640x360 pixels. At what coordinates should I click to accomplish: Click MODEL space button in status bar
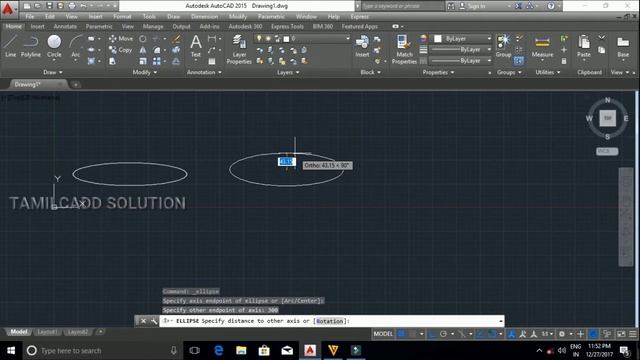383,334
